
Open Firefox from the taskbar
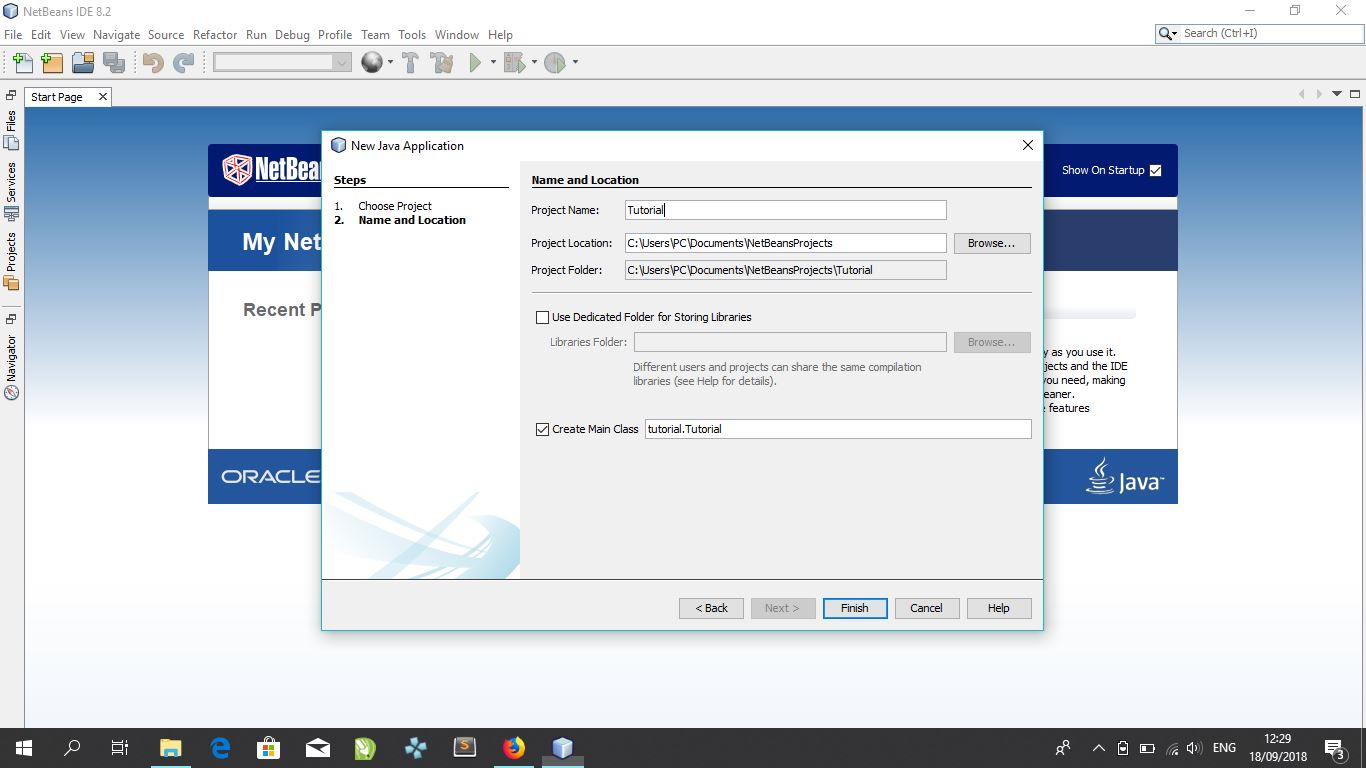click(x=513, y=747)
